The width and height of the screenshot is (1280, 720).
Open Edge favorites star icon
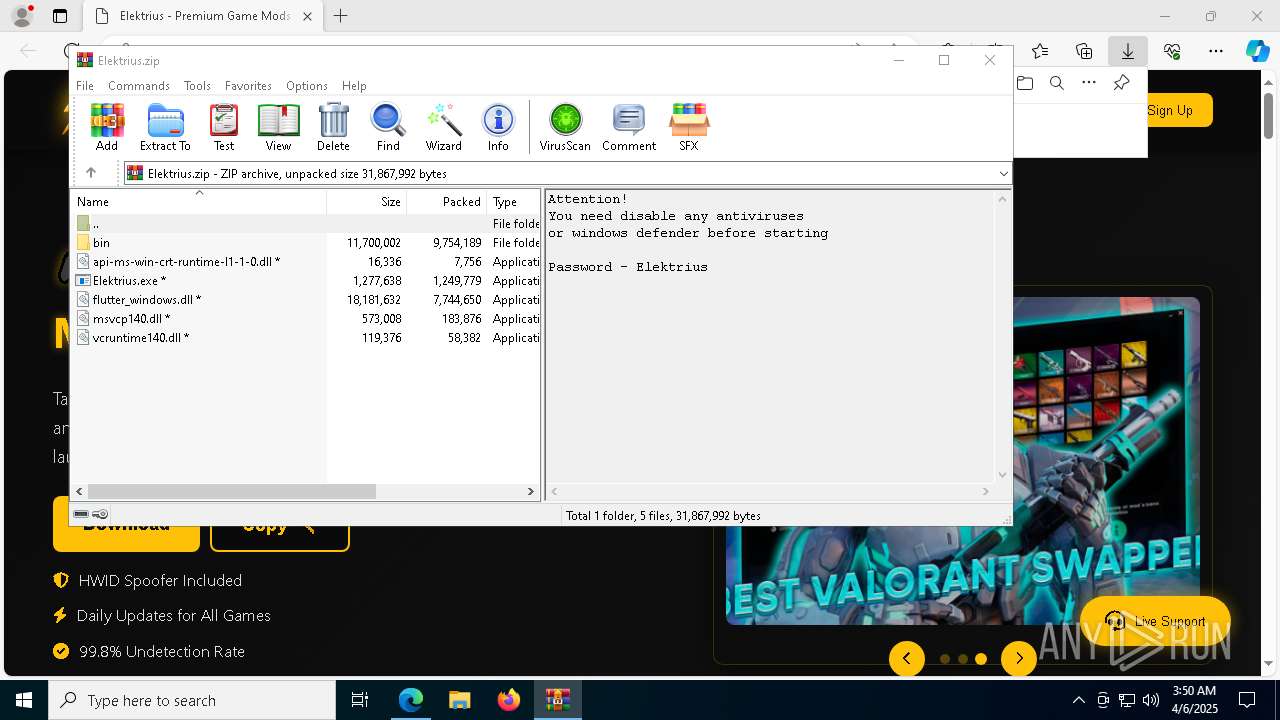pyautogui.click(x=1040, y=51)
